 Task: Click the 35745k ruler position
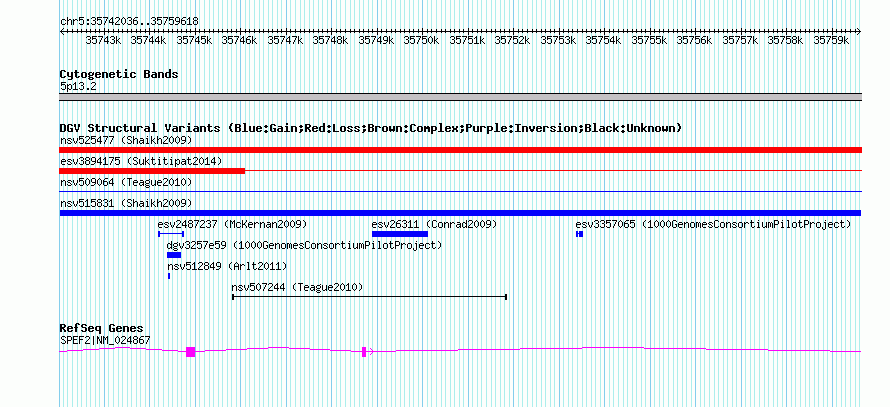[x=194, y=40]
